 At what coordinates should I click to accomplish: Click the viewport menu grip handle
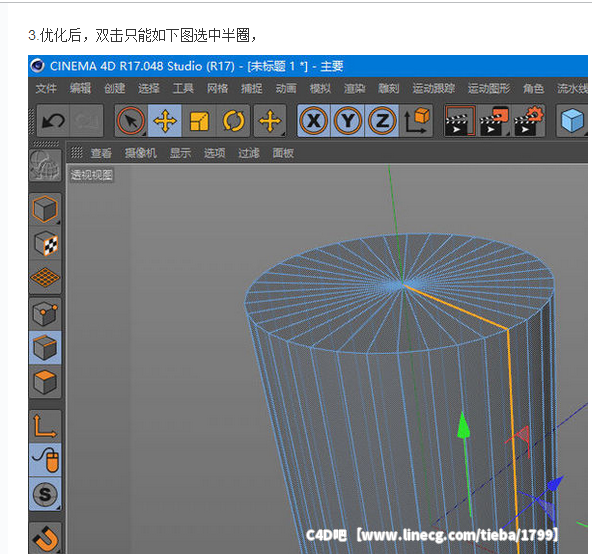pos(77,153)
